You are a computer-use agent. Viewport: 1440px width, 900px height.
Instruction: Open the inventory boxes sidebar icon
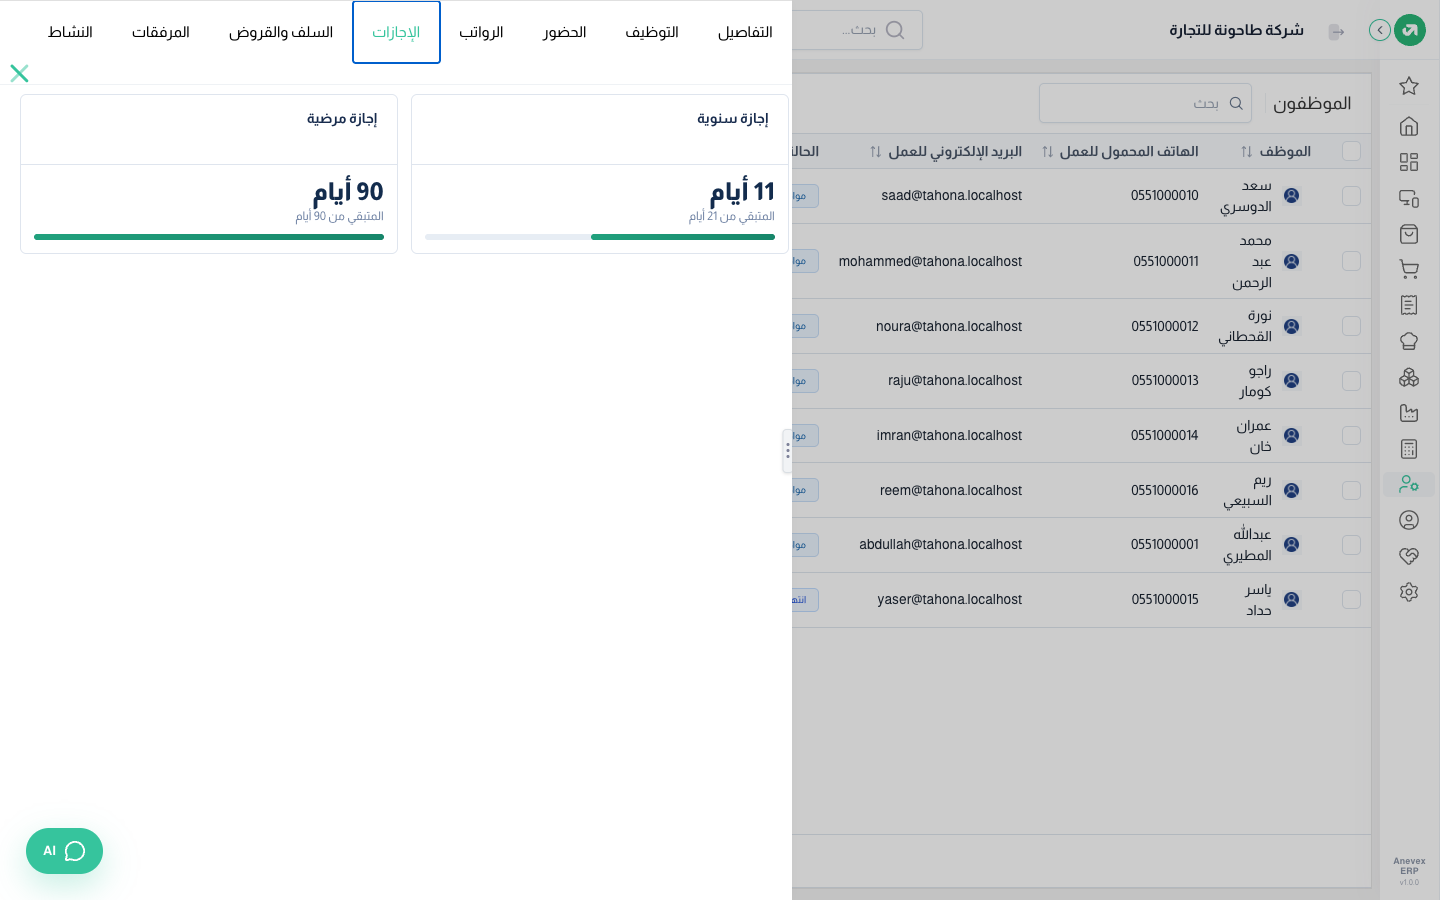pyautogui.click(x=1409, y=377)
